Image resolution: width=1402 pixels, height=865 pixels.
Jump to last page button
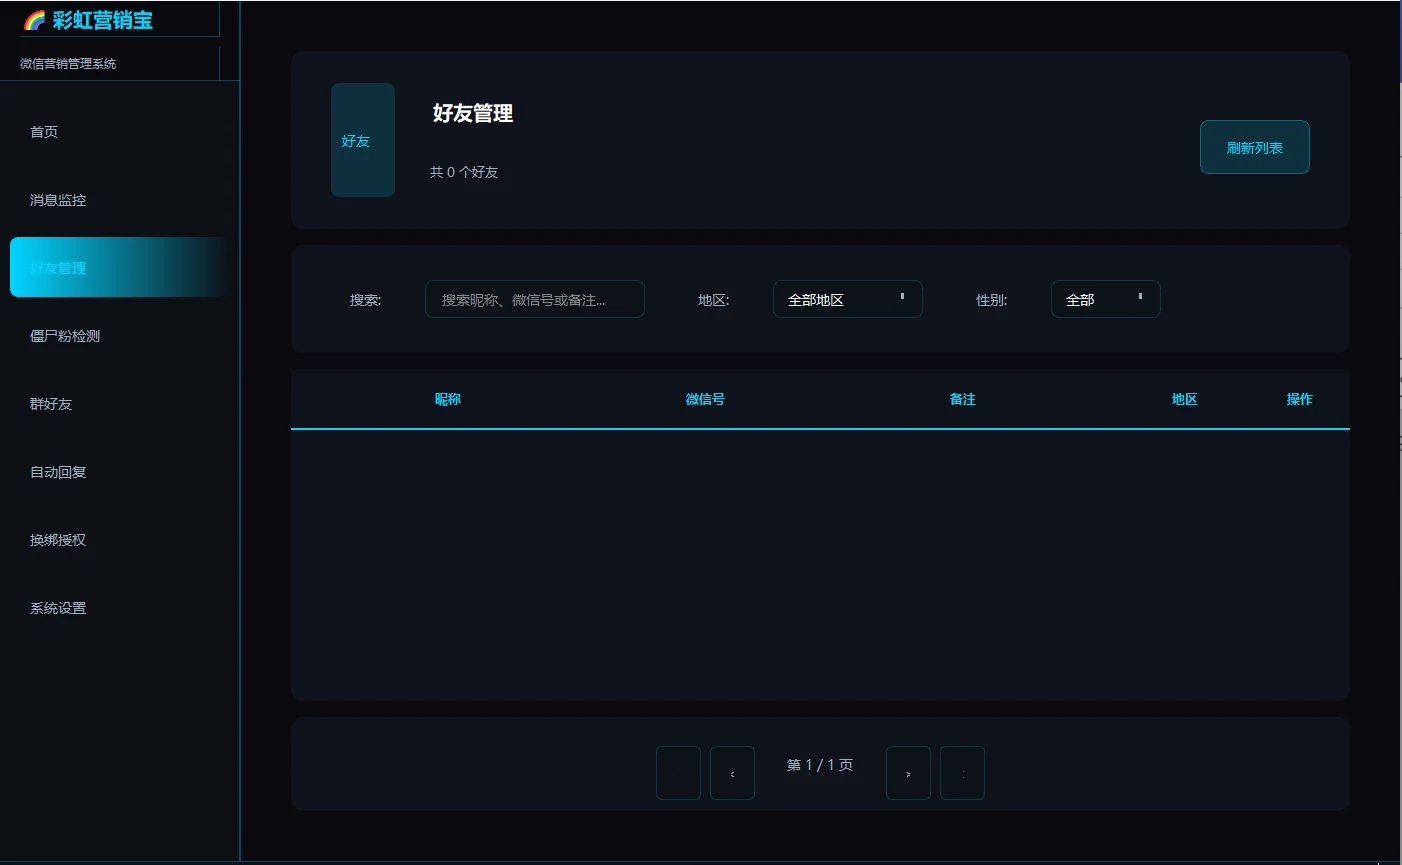962,773
